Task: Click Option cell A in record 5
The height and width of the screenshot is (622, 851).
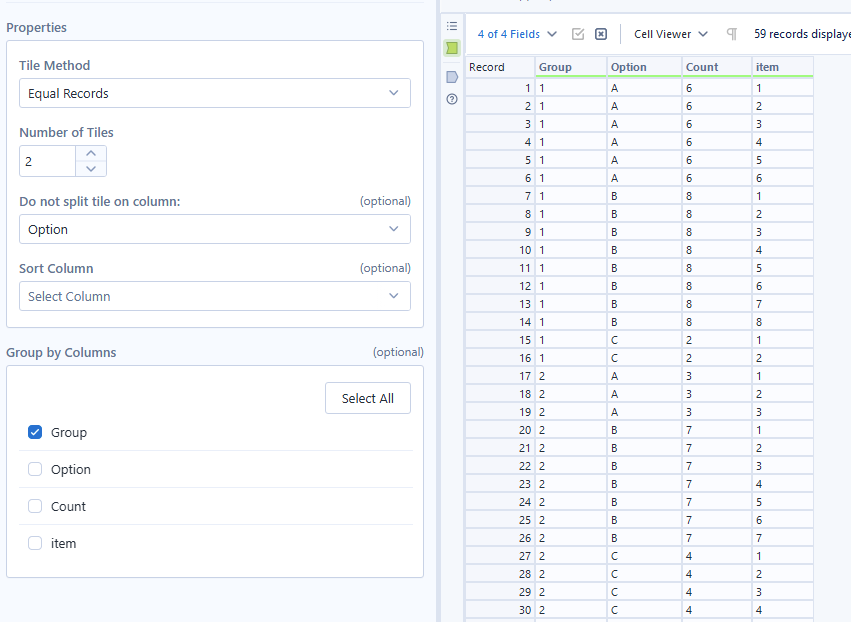Action: (644, 160)
